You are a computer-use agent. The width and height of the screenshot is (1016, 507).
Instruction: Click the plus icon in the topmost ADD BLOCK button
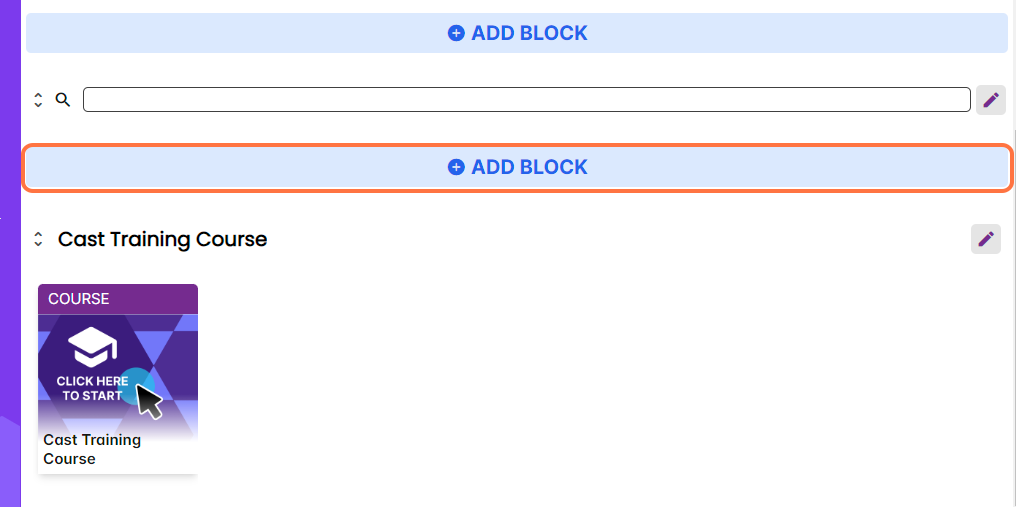(456, 33)
